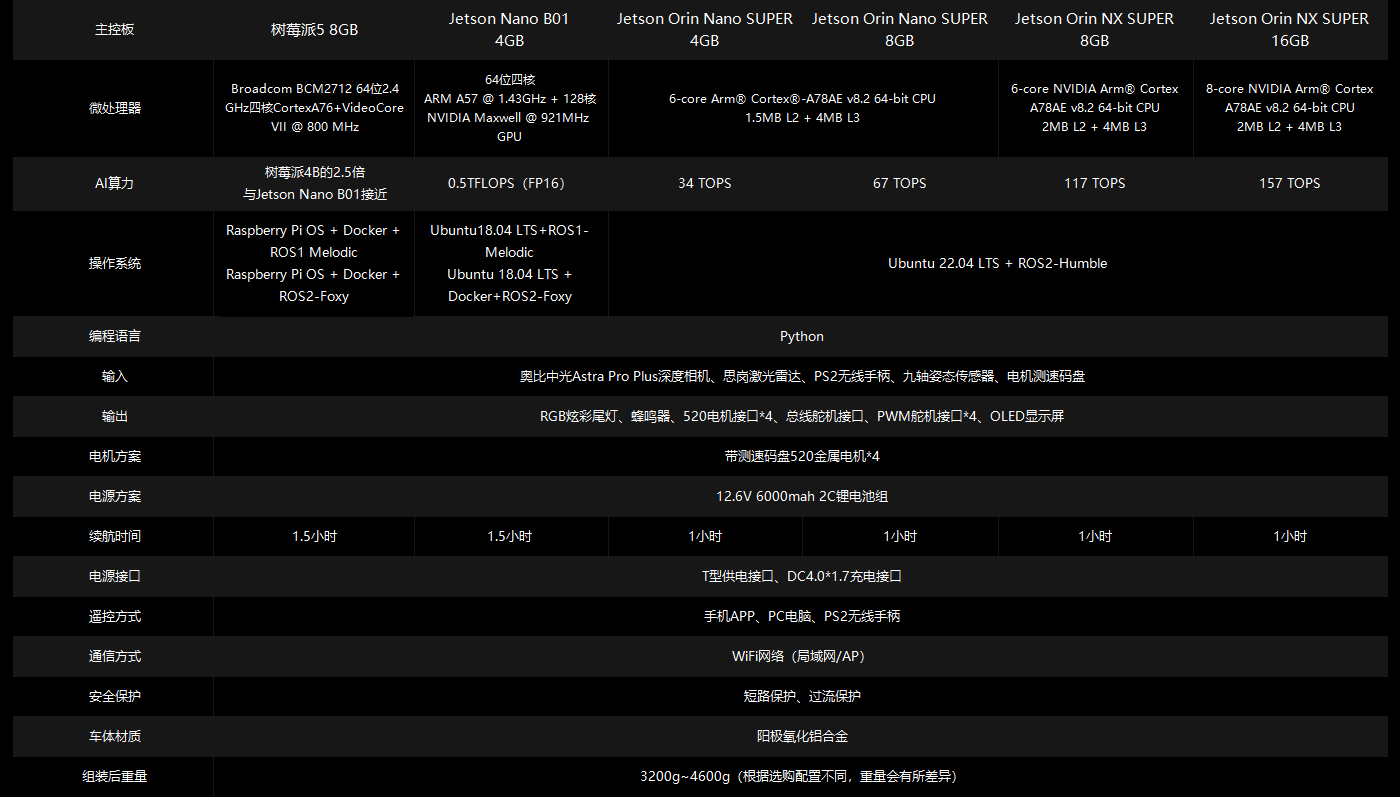Select 1.5小时 under Jetson Nano B01 column

click(x=509, y=536)
